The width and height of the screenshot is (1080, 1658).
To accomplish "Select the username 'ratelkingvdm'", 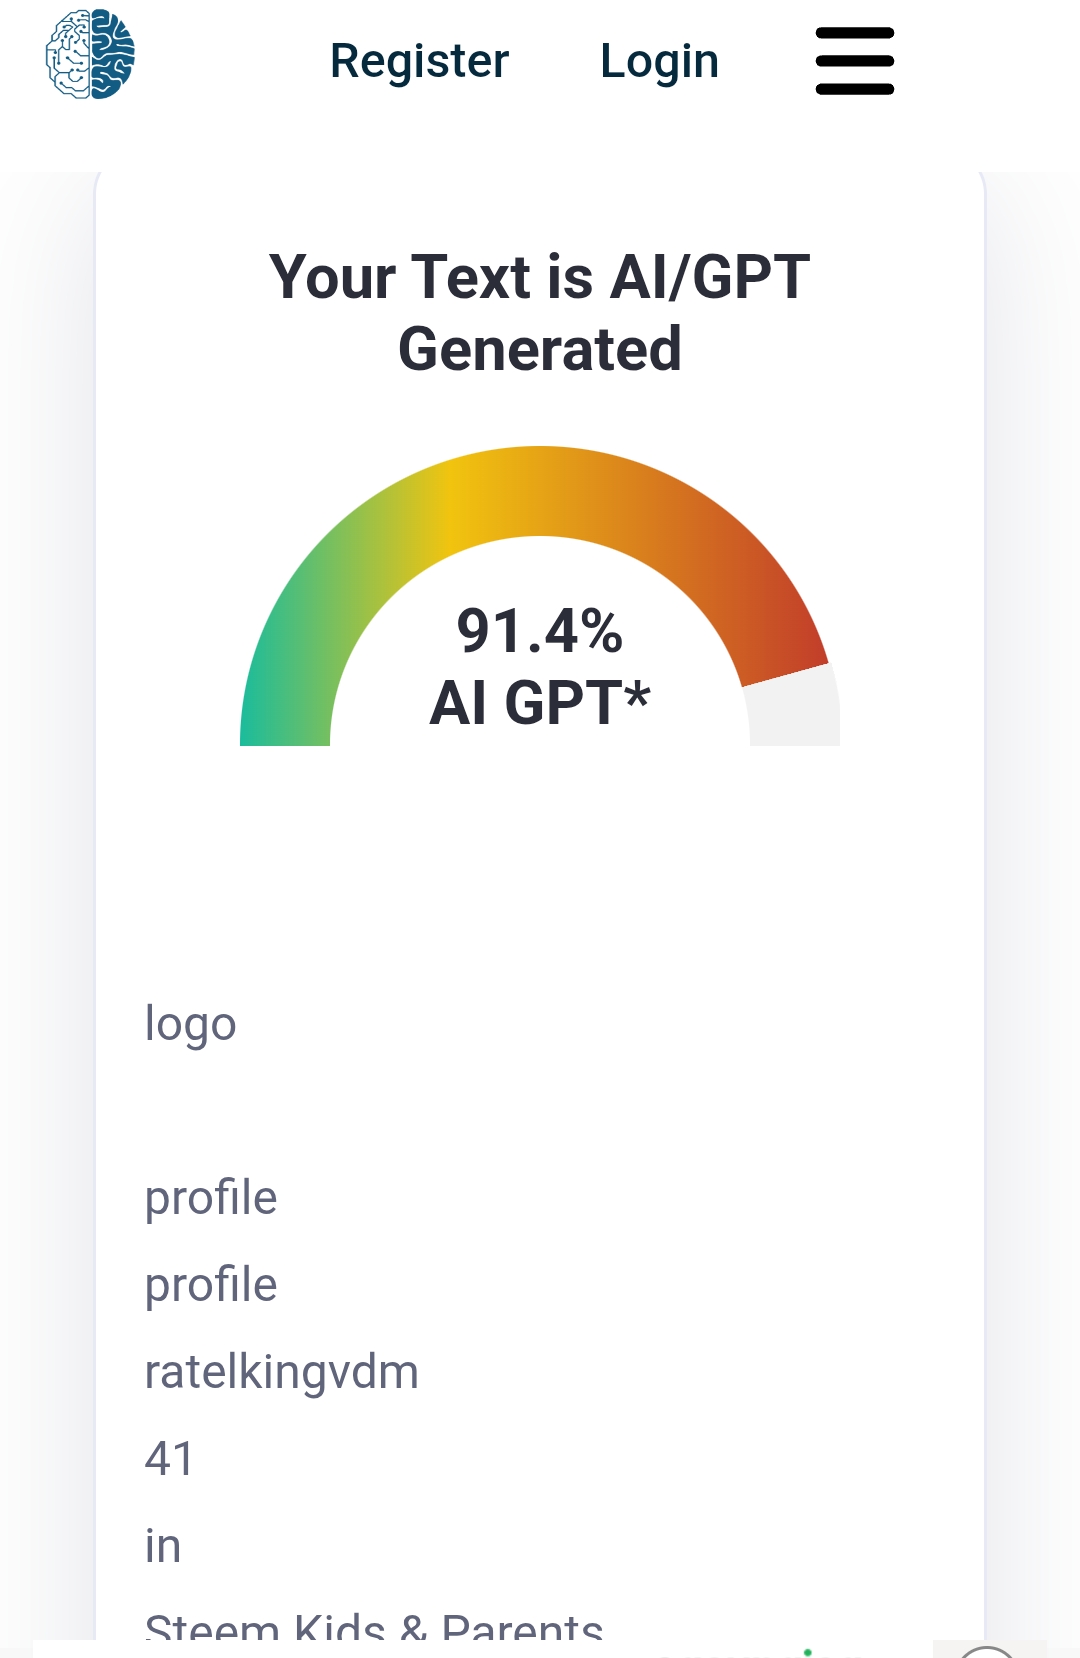I will click(x=281, y=1372).
